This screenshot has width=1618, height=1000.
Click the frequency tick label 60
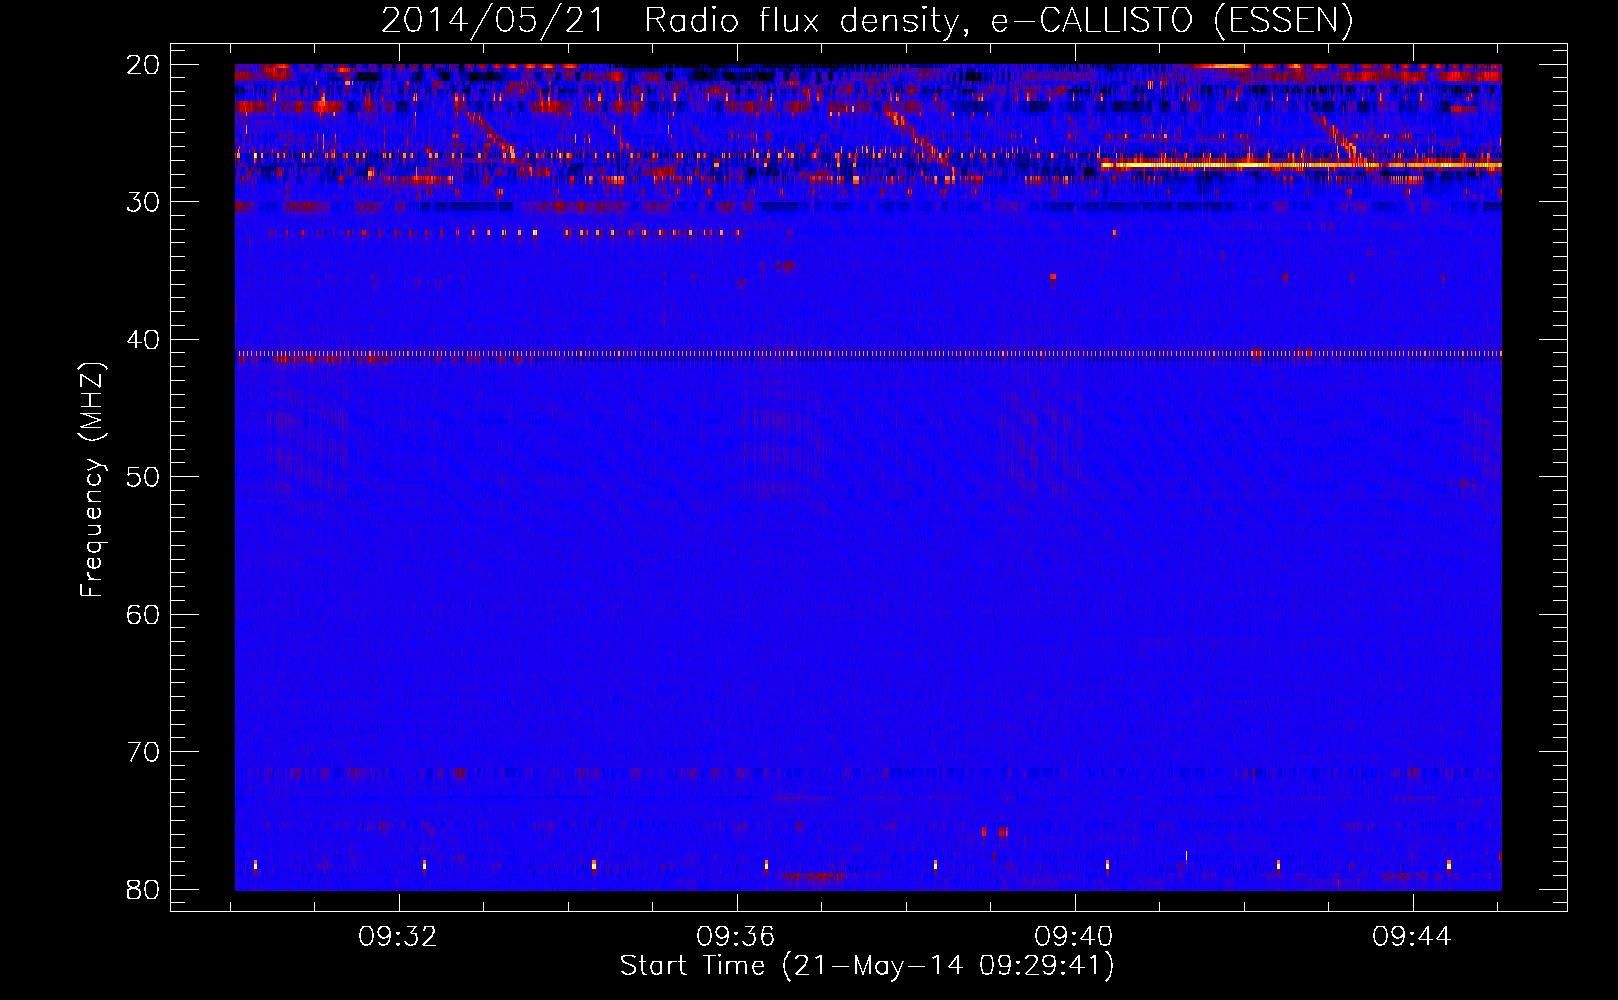click(x=144, y=614)
